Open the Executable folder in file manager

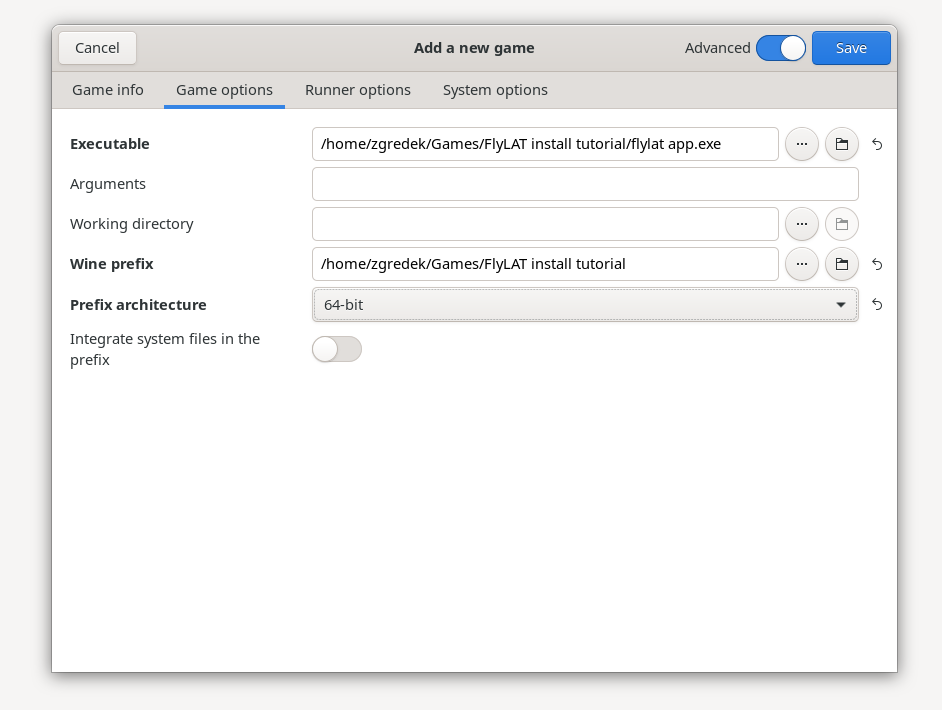tap(841, 144)
